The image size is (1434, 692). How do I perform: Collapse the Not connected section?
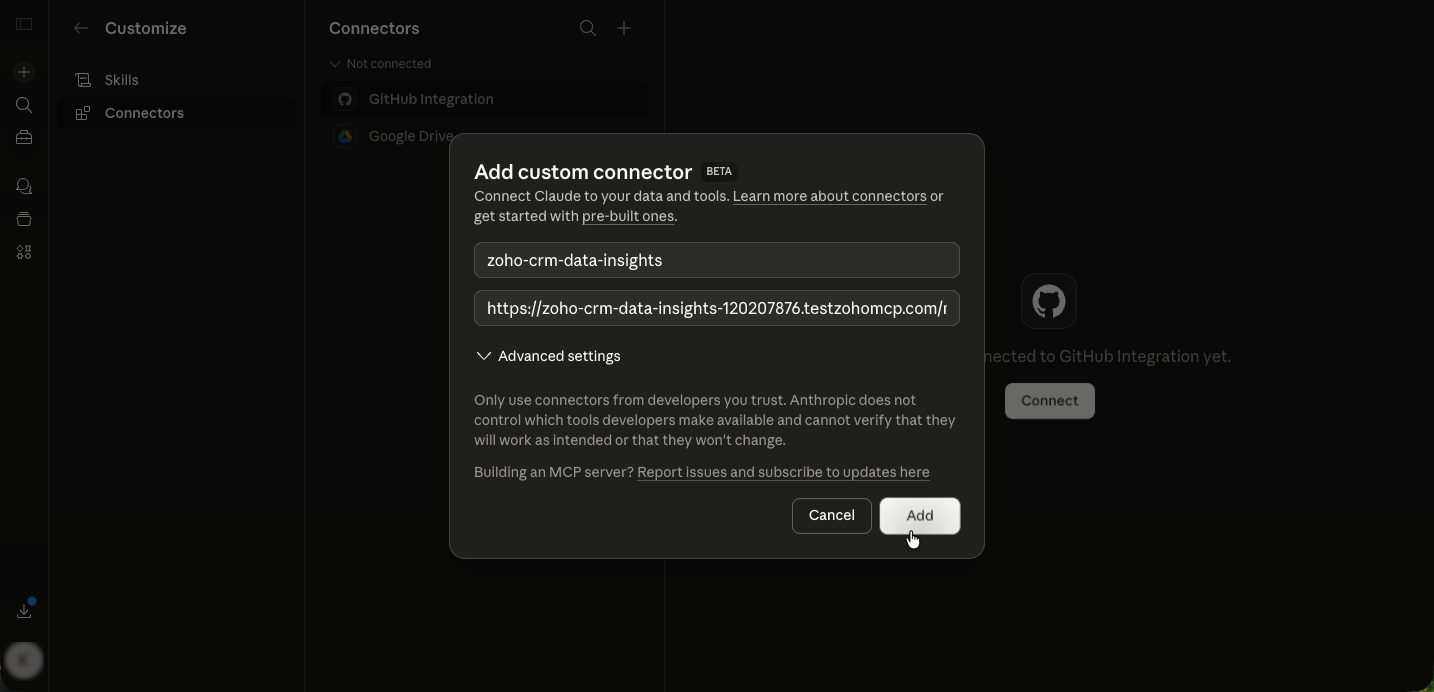(381, 63)
